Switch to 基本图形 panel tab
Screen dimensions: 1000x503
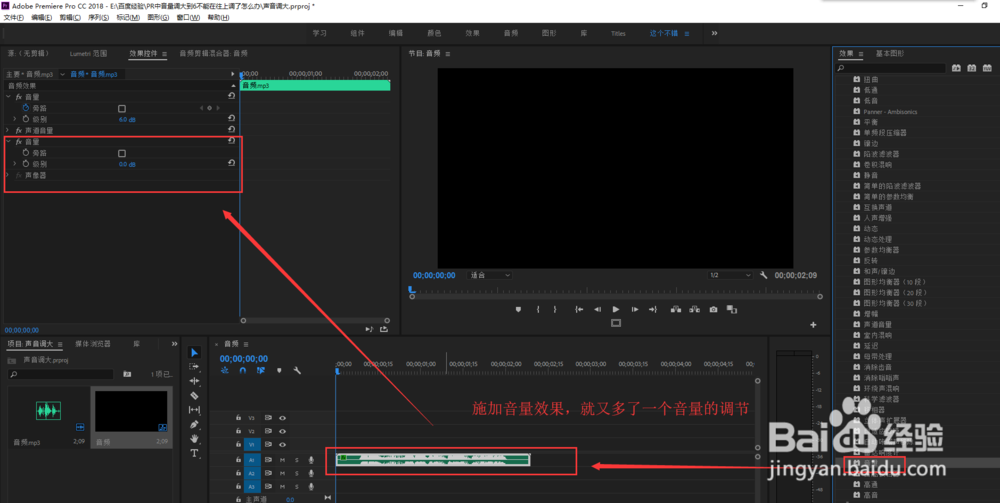tap(890, 54)
